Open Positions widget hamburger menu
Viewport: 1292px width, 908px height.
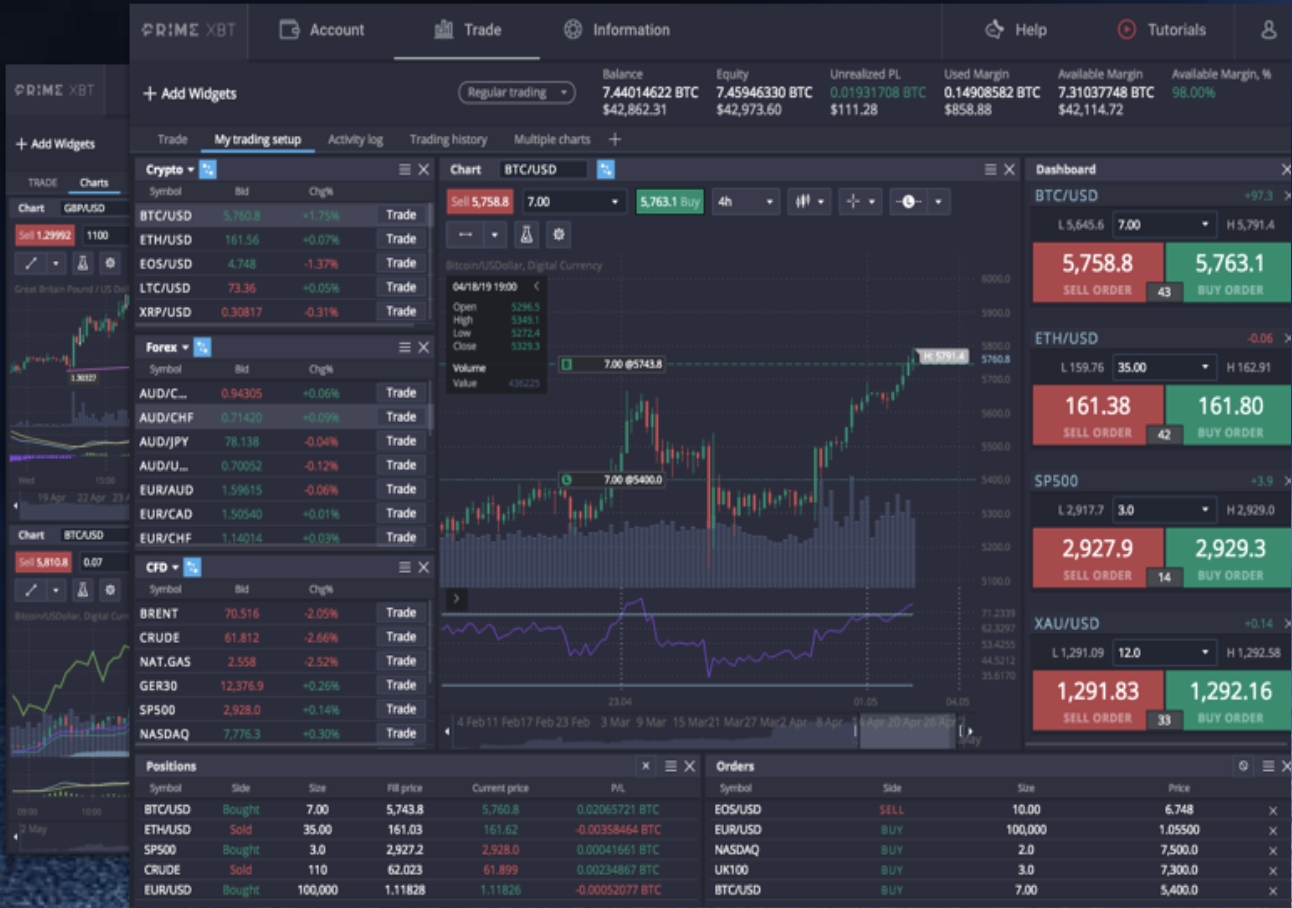click(670, 766)
